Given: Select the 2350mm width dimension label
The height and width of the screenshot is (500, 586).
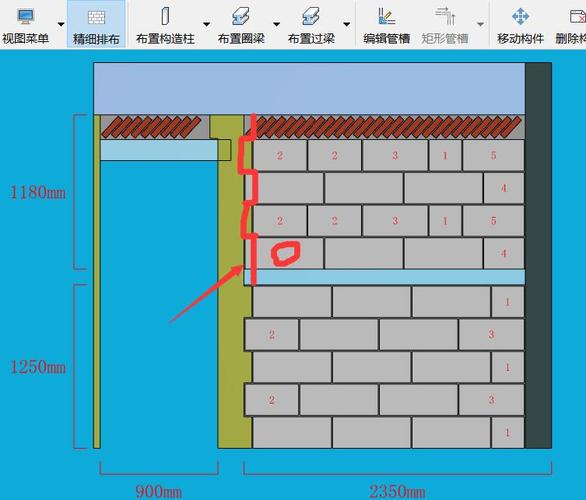Looking at the screenshot, I should pos(397,491).
